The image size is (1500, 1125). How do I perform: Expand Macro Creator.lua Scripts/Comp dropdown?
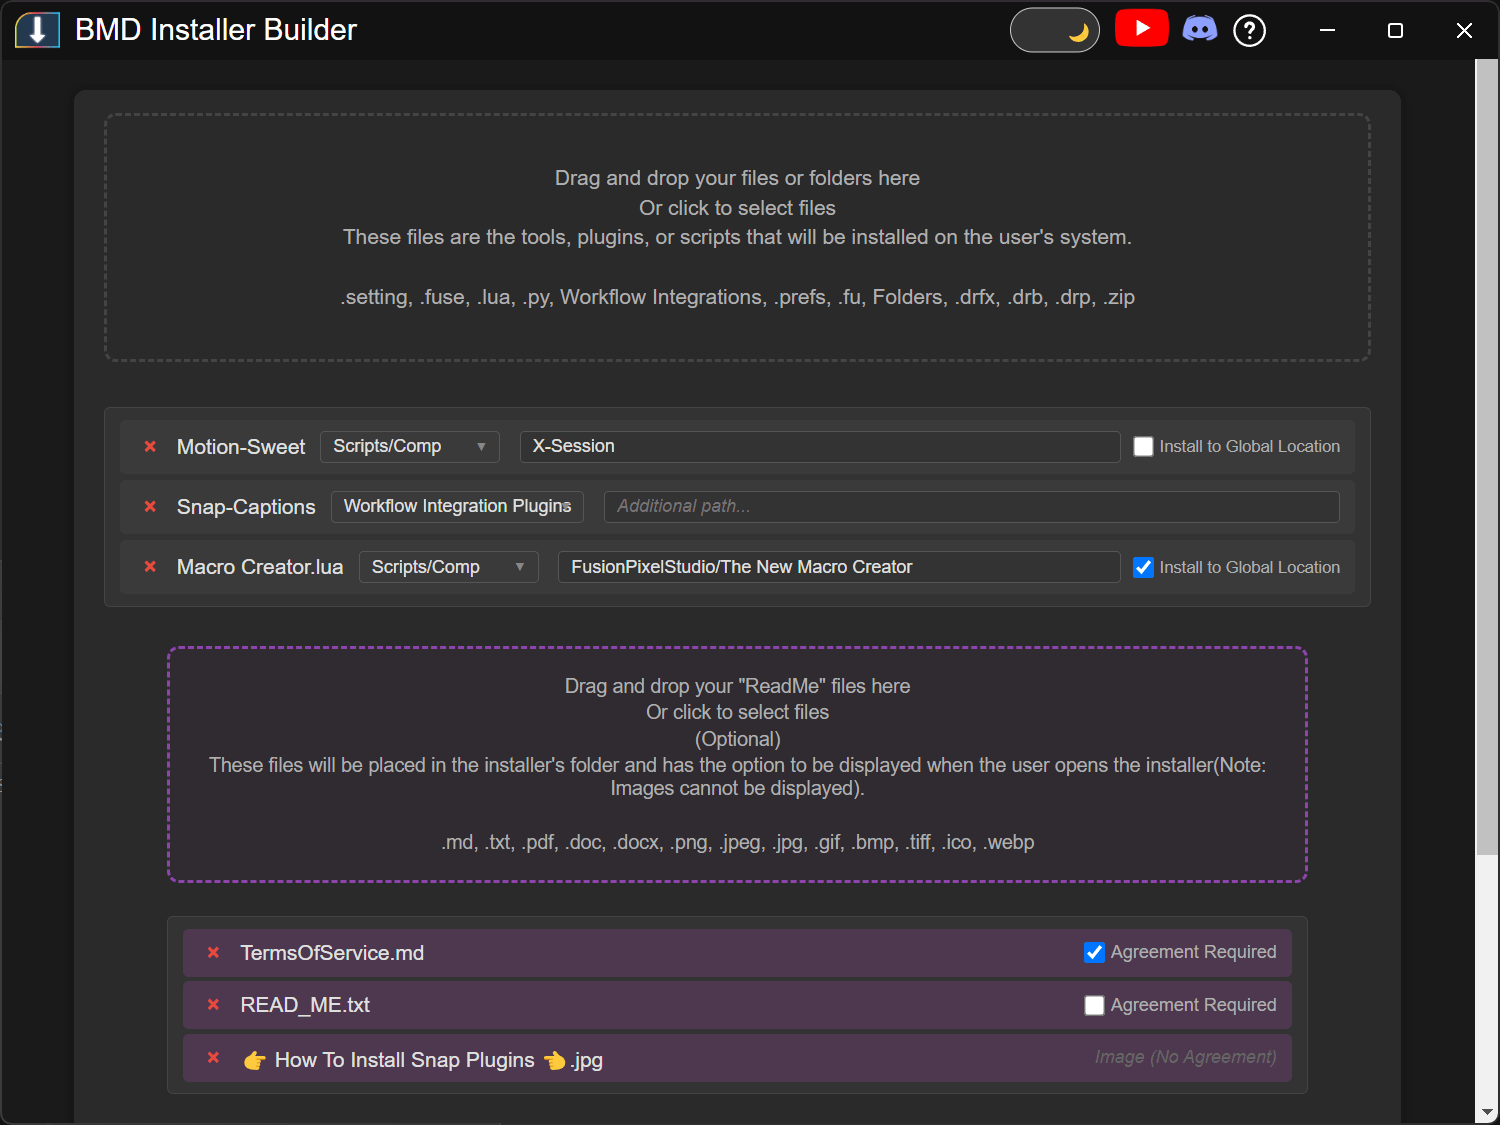[448, 567]
